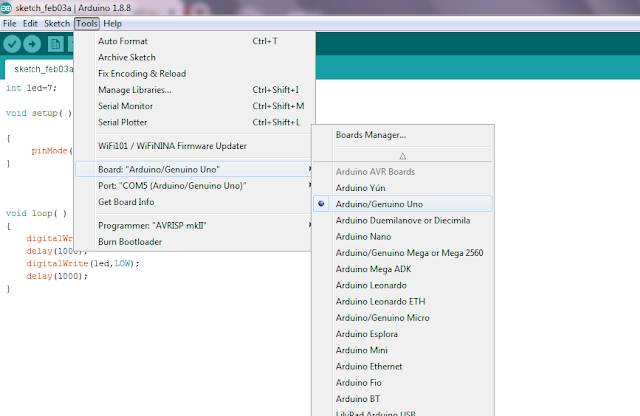Select Fix Encoding & Reload
This screenshot has height=416, width=640.
[x=194, y=73]
